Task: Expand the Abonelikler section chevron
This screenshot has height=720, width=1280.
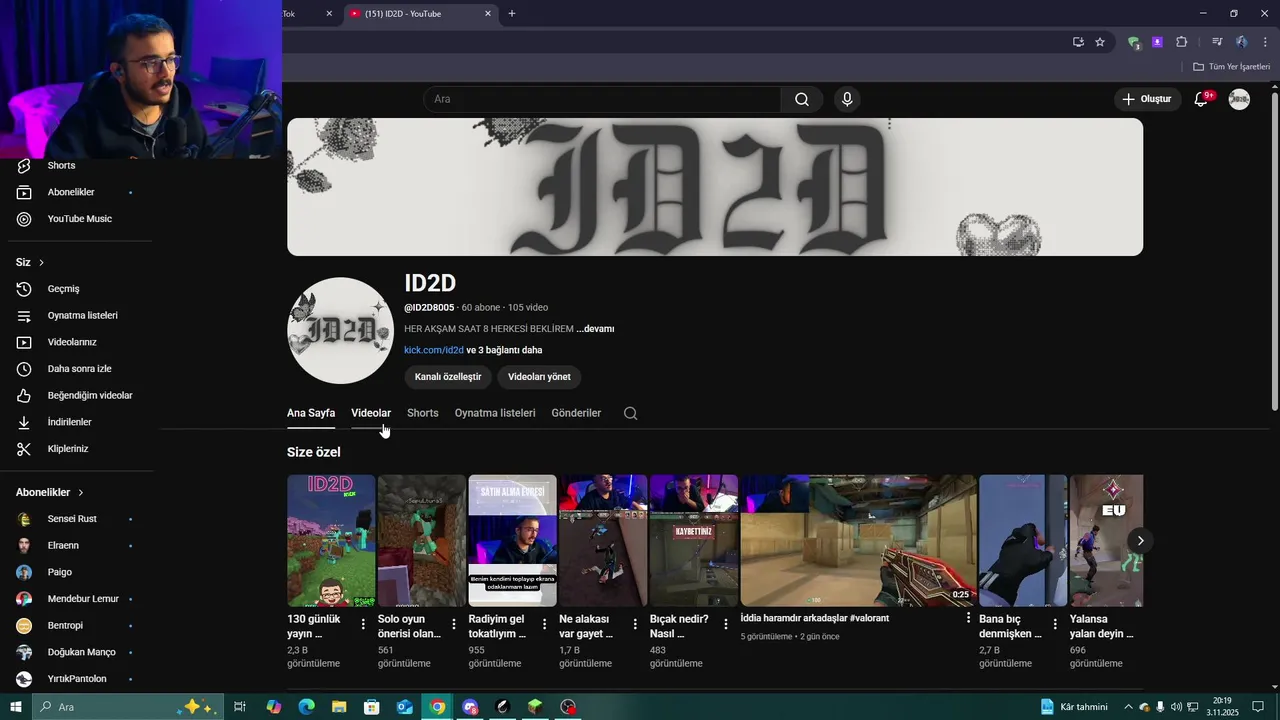Action: coord(81,493)
